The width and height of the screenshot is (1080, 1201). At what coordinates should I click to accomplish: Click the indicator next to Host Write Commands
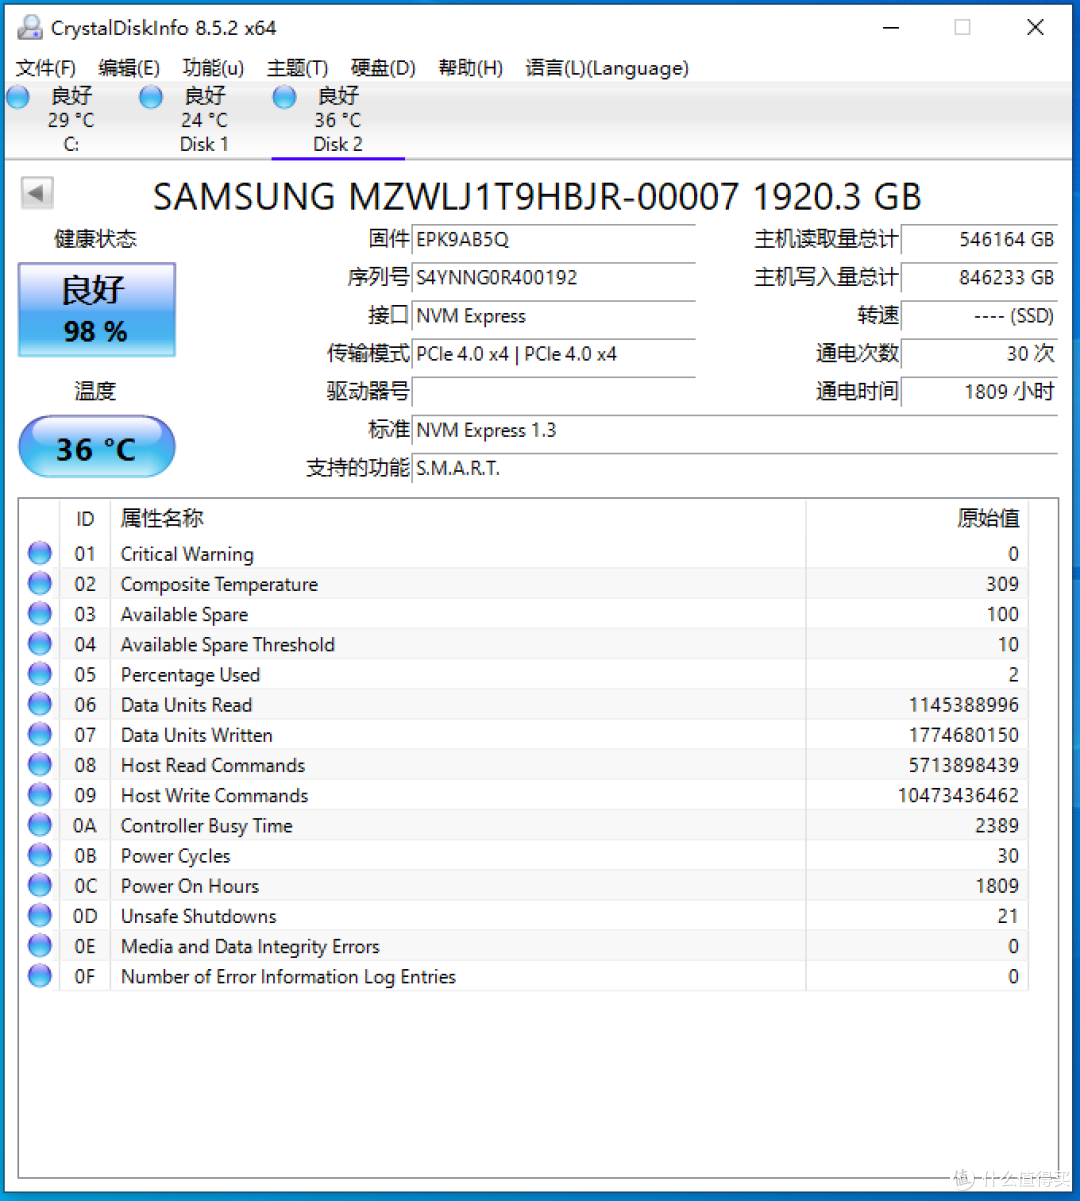pos(39,793)
